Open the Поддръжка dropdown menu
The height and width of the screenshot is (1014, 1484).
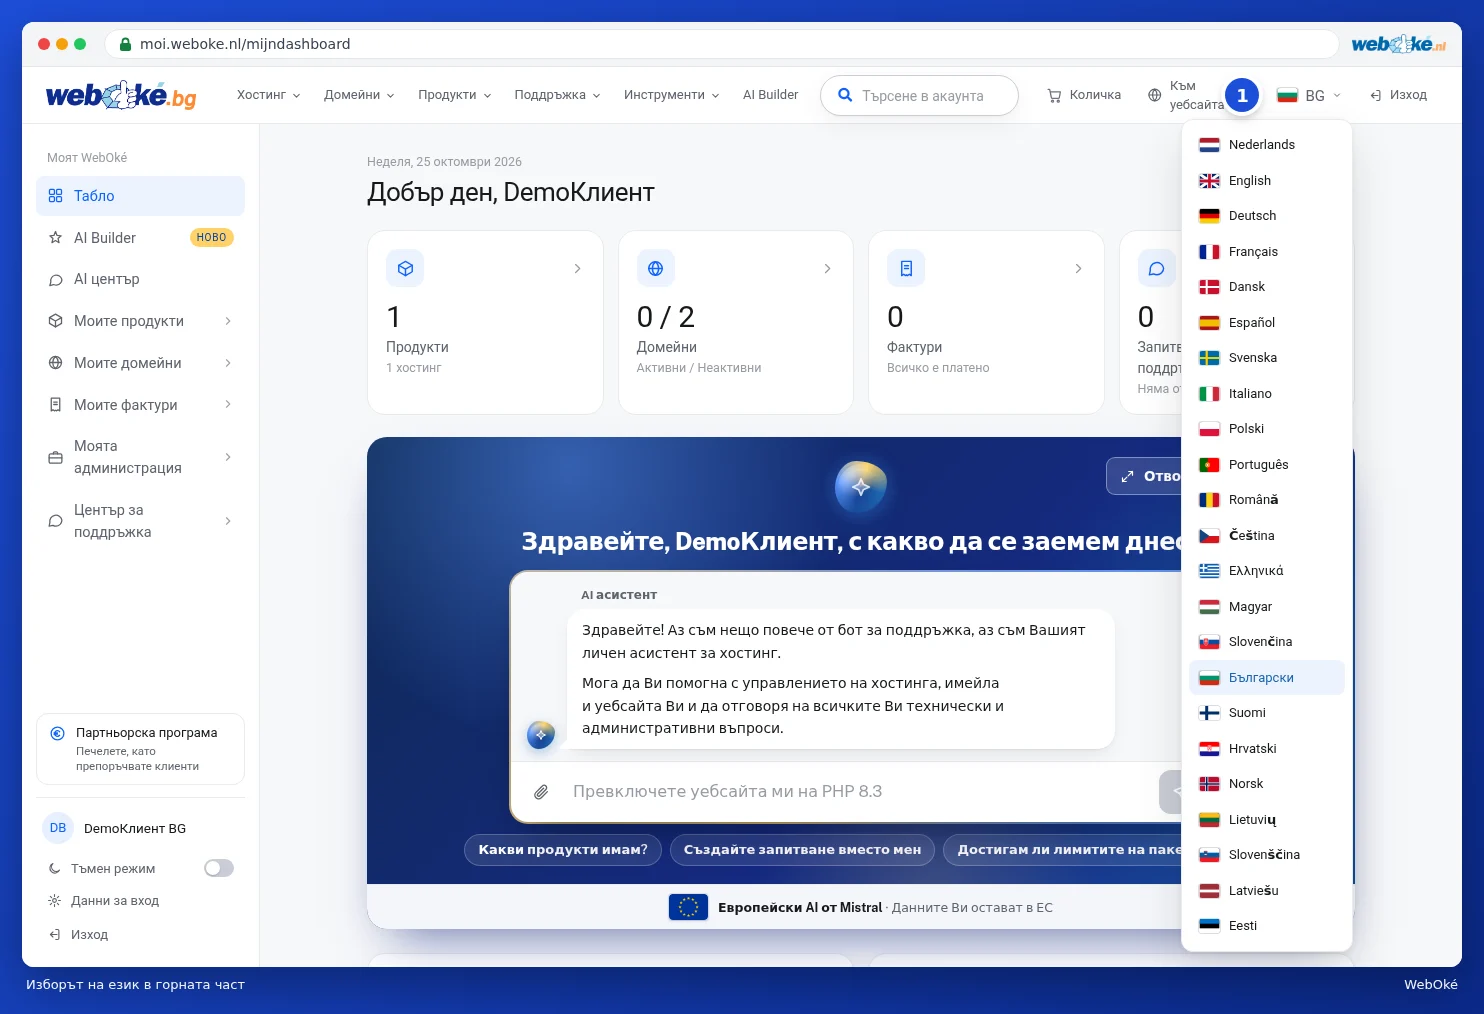pos(557,95)
